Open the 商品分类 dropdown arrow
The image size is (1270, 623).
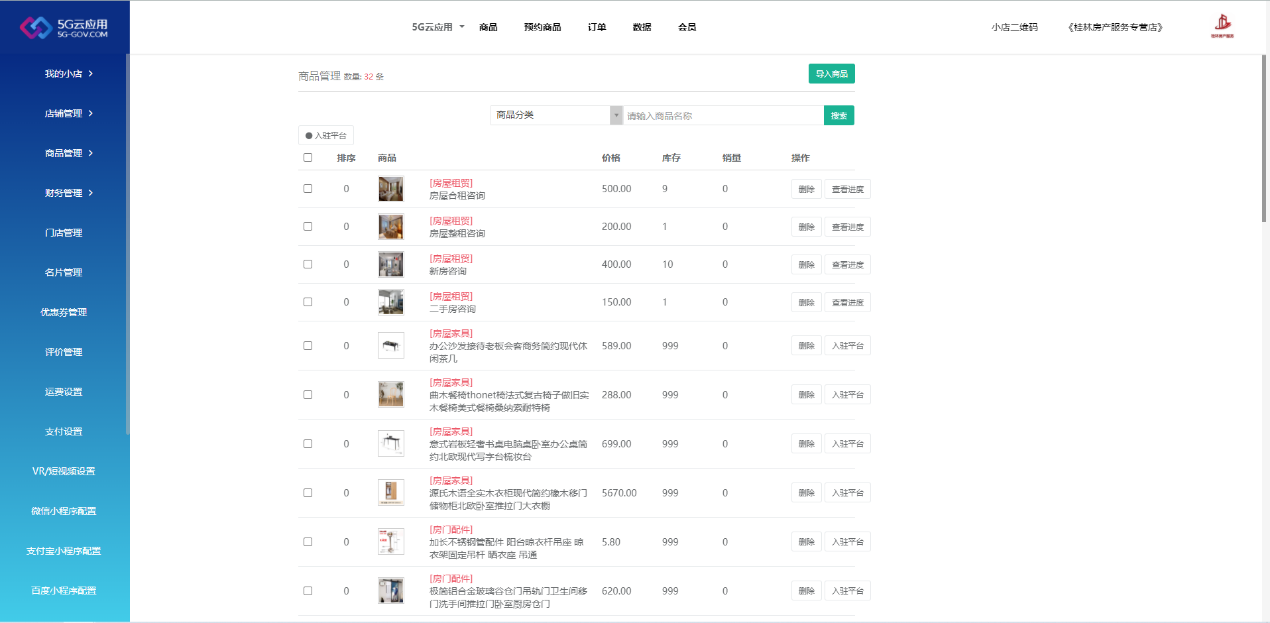click(616, 115)
